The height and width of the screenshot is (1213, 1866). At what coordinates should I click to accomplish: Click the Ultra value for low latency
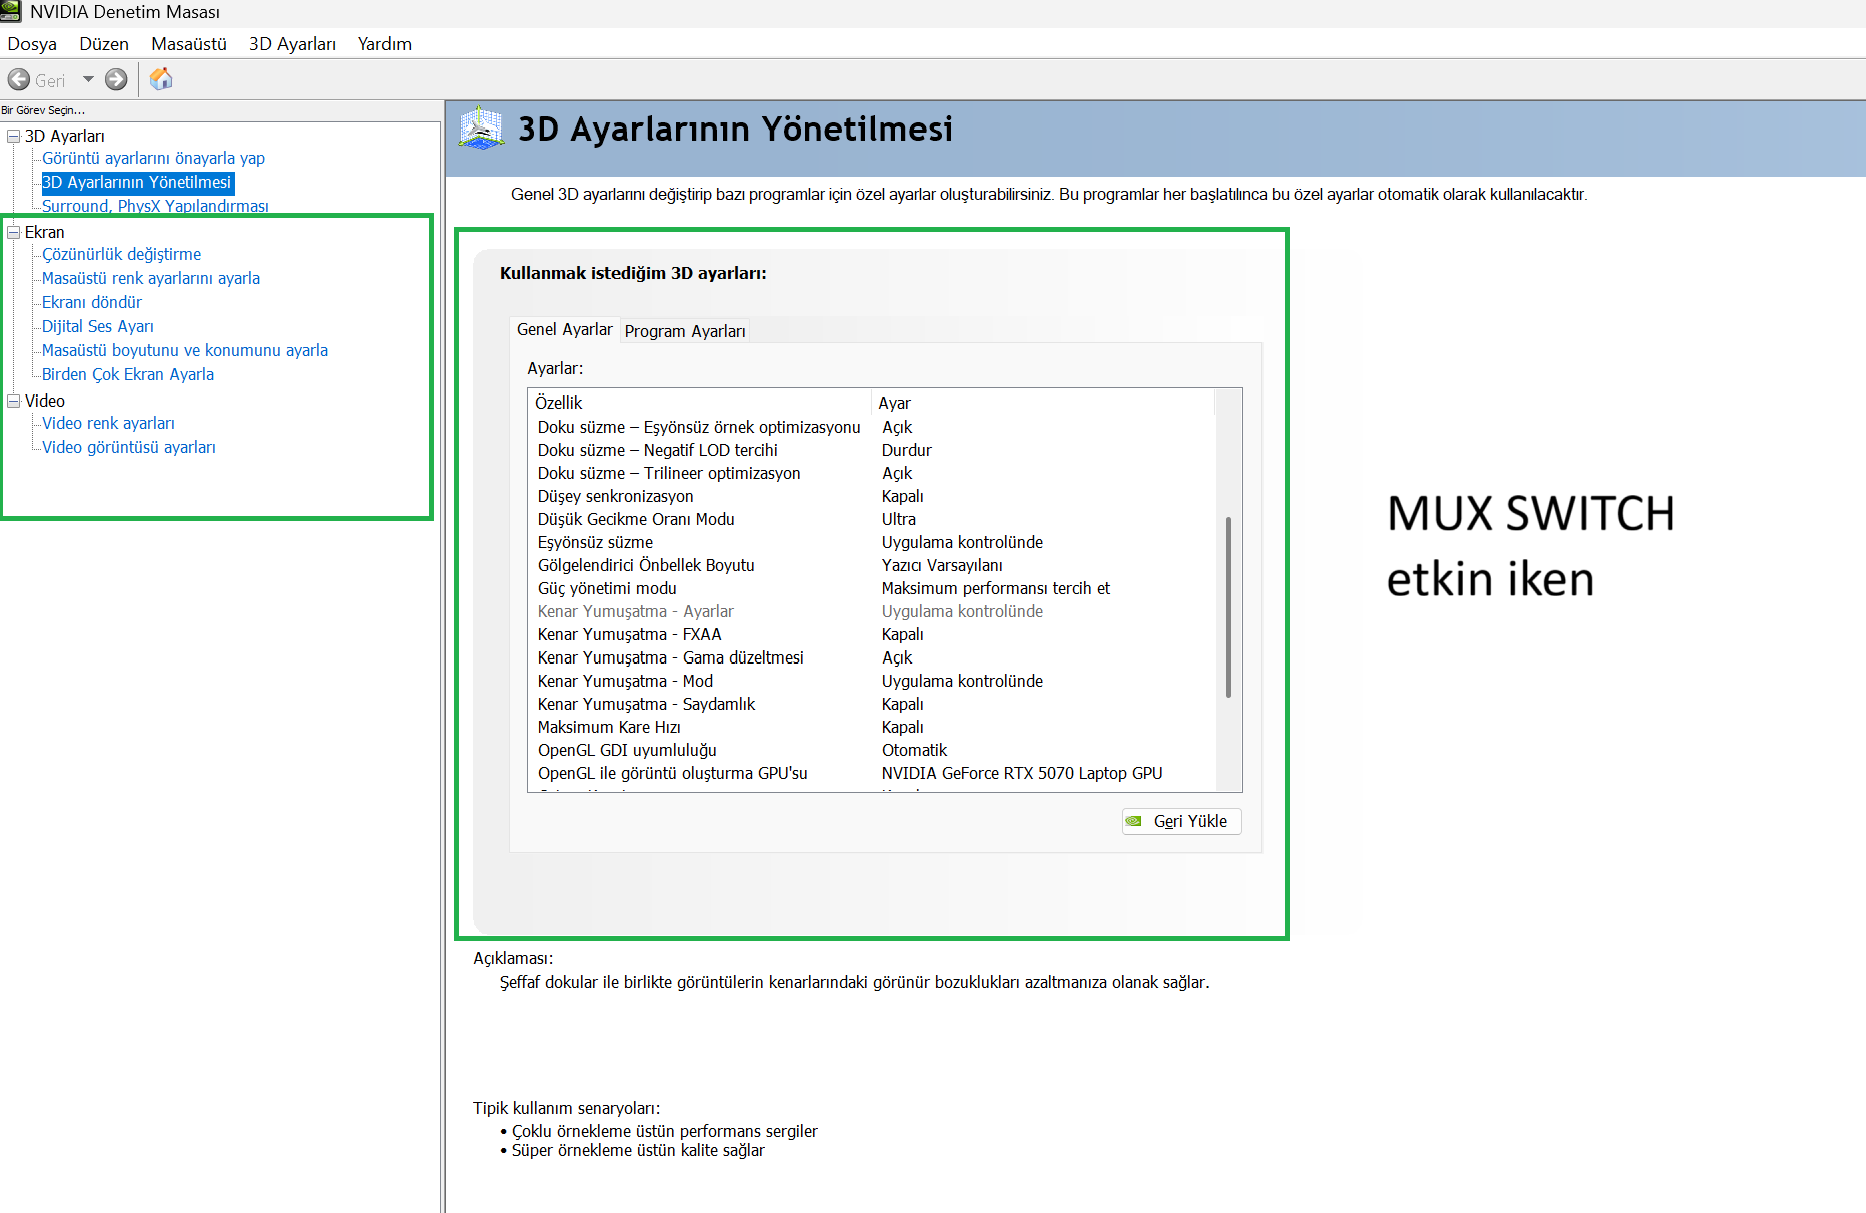[x=899, y=519]
